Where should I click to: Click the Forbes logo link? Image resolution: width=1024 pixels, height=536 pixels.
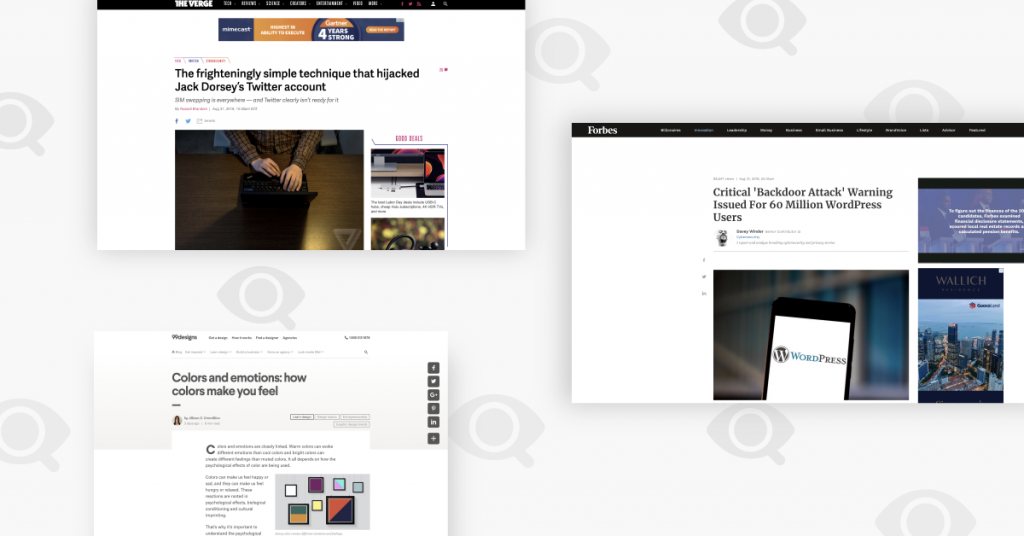tap(602, 130)
